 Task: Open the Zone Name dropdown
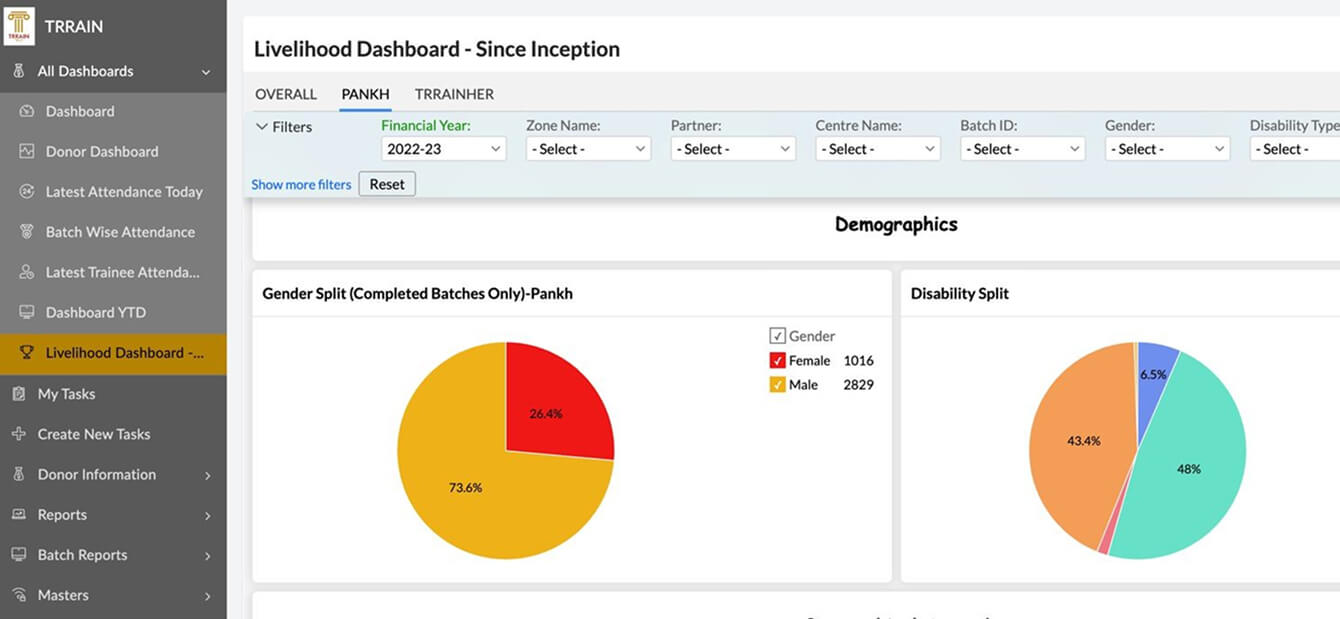(588, 147)
